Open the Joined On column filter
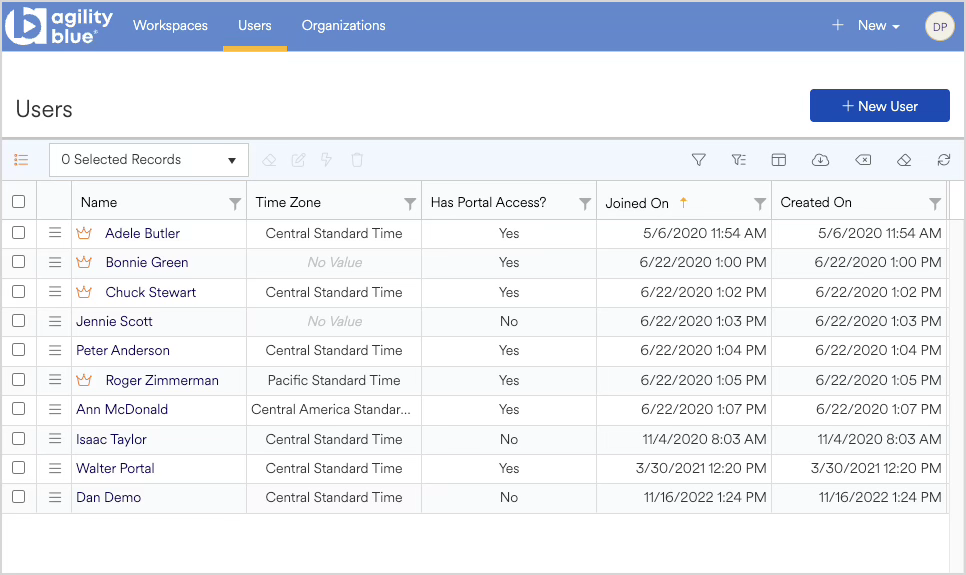The width and height of the screenshot is (966, 575). [x=760, y=203]
